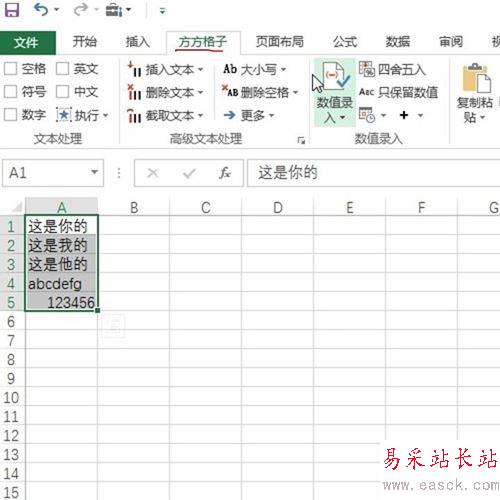Open the 截取文本 dropdown arrow
This screenshot has height=500, width=500.
pos(200,115)
